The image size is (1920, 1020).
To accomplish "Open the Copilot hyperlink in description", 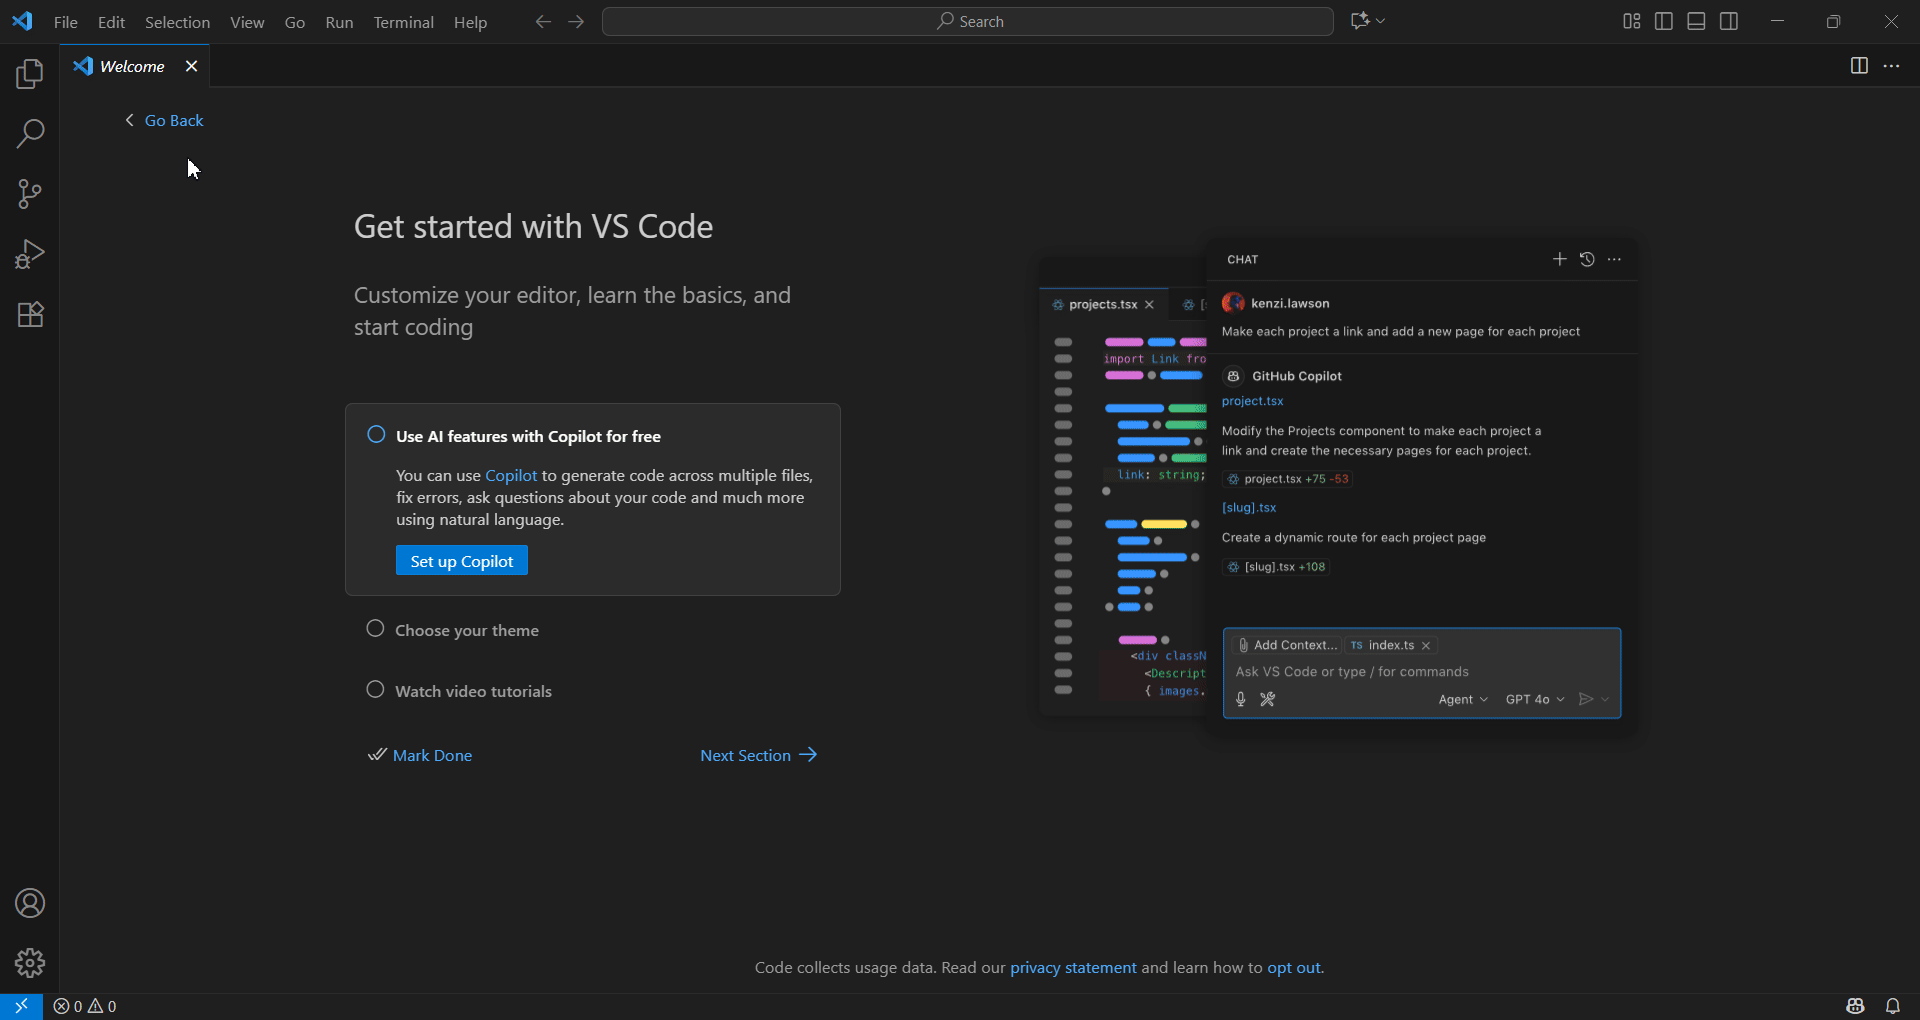I will click(x=511, y=475).
